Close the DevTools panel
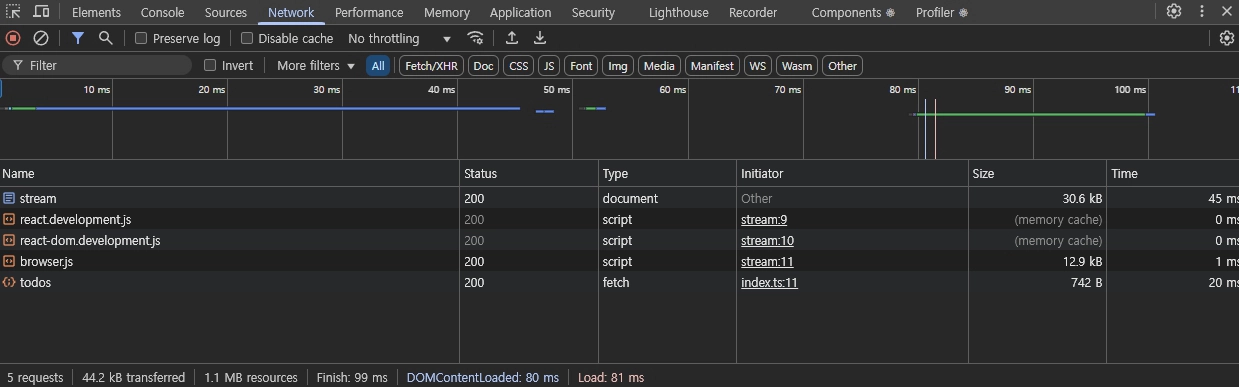 pyautogui.click(x=1227, y=12)
